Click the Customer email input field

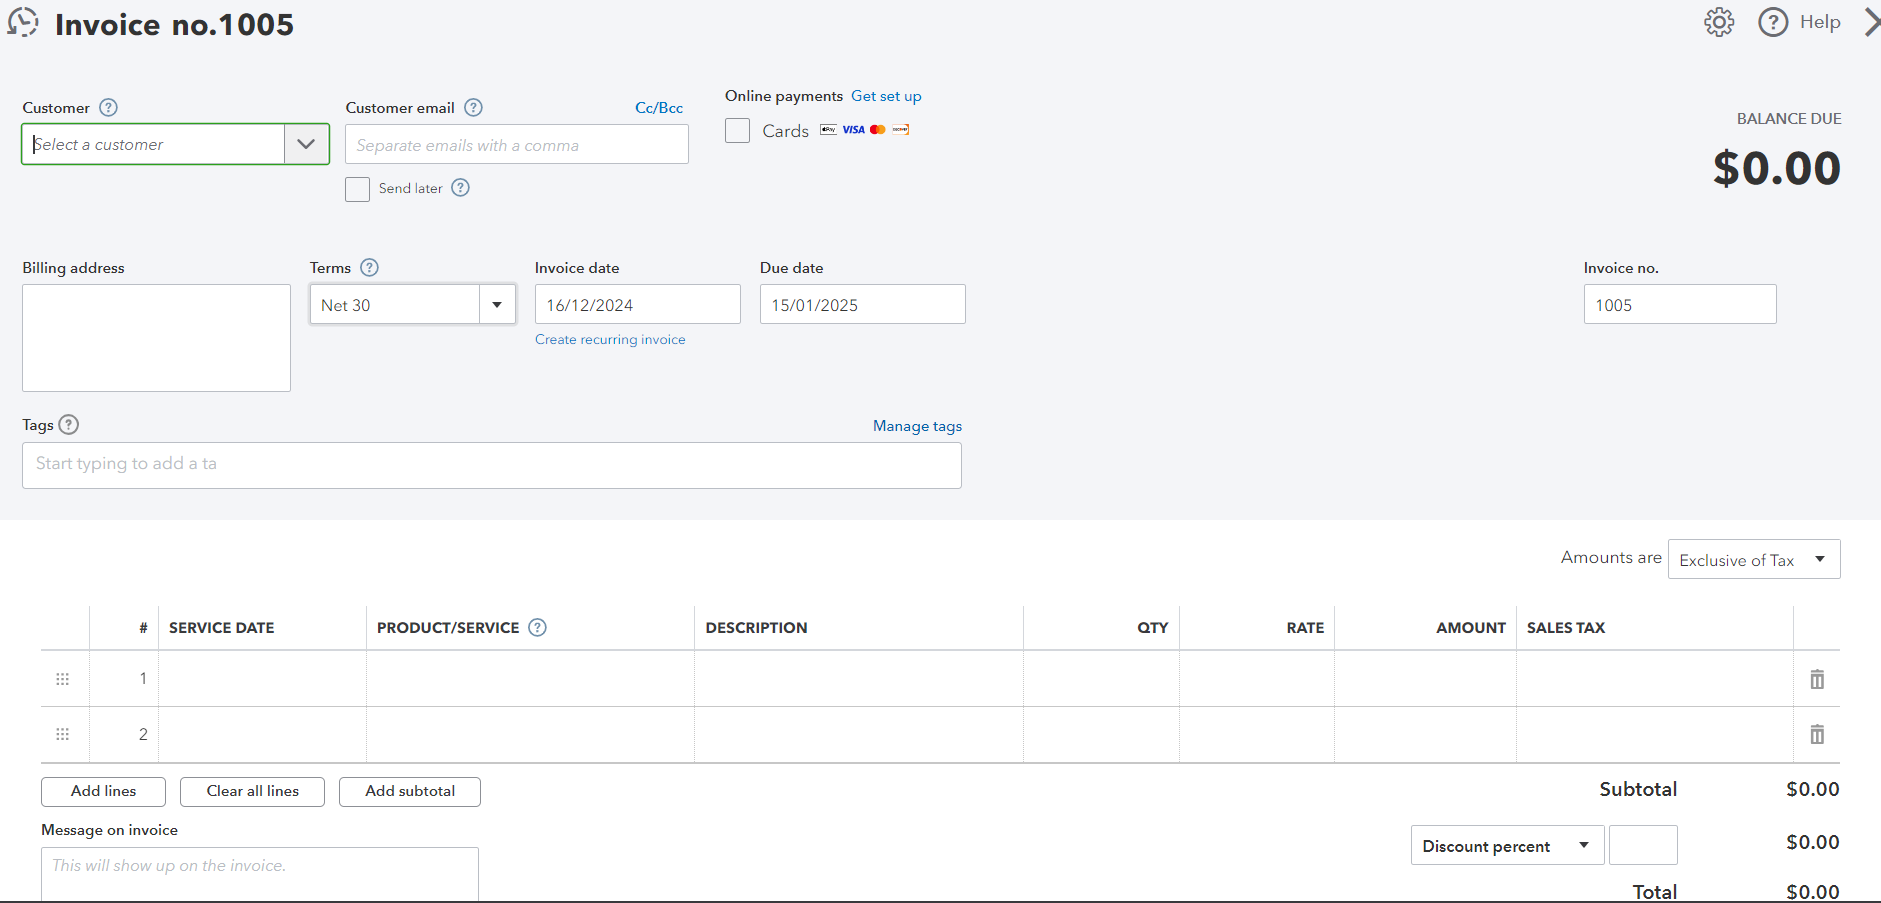517,145
